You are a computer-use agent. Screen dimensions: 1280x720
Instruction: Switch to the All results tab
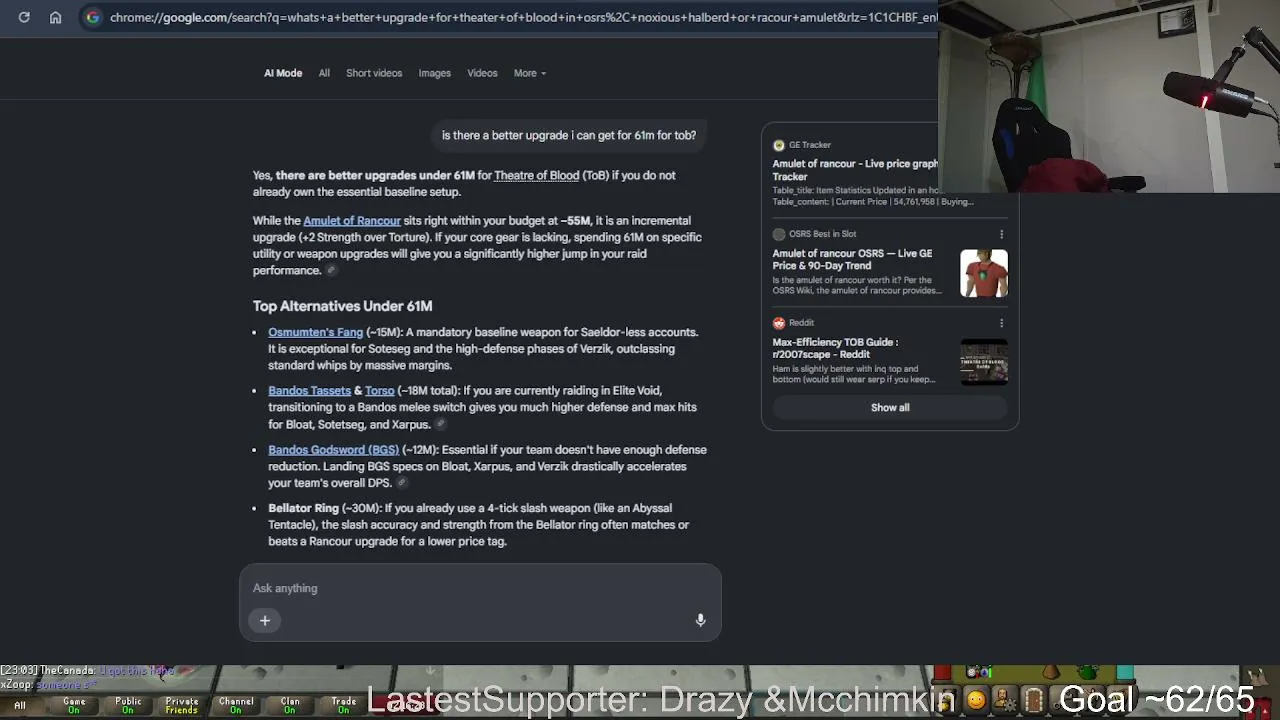coord(324,73)
